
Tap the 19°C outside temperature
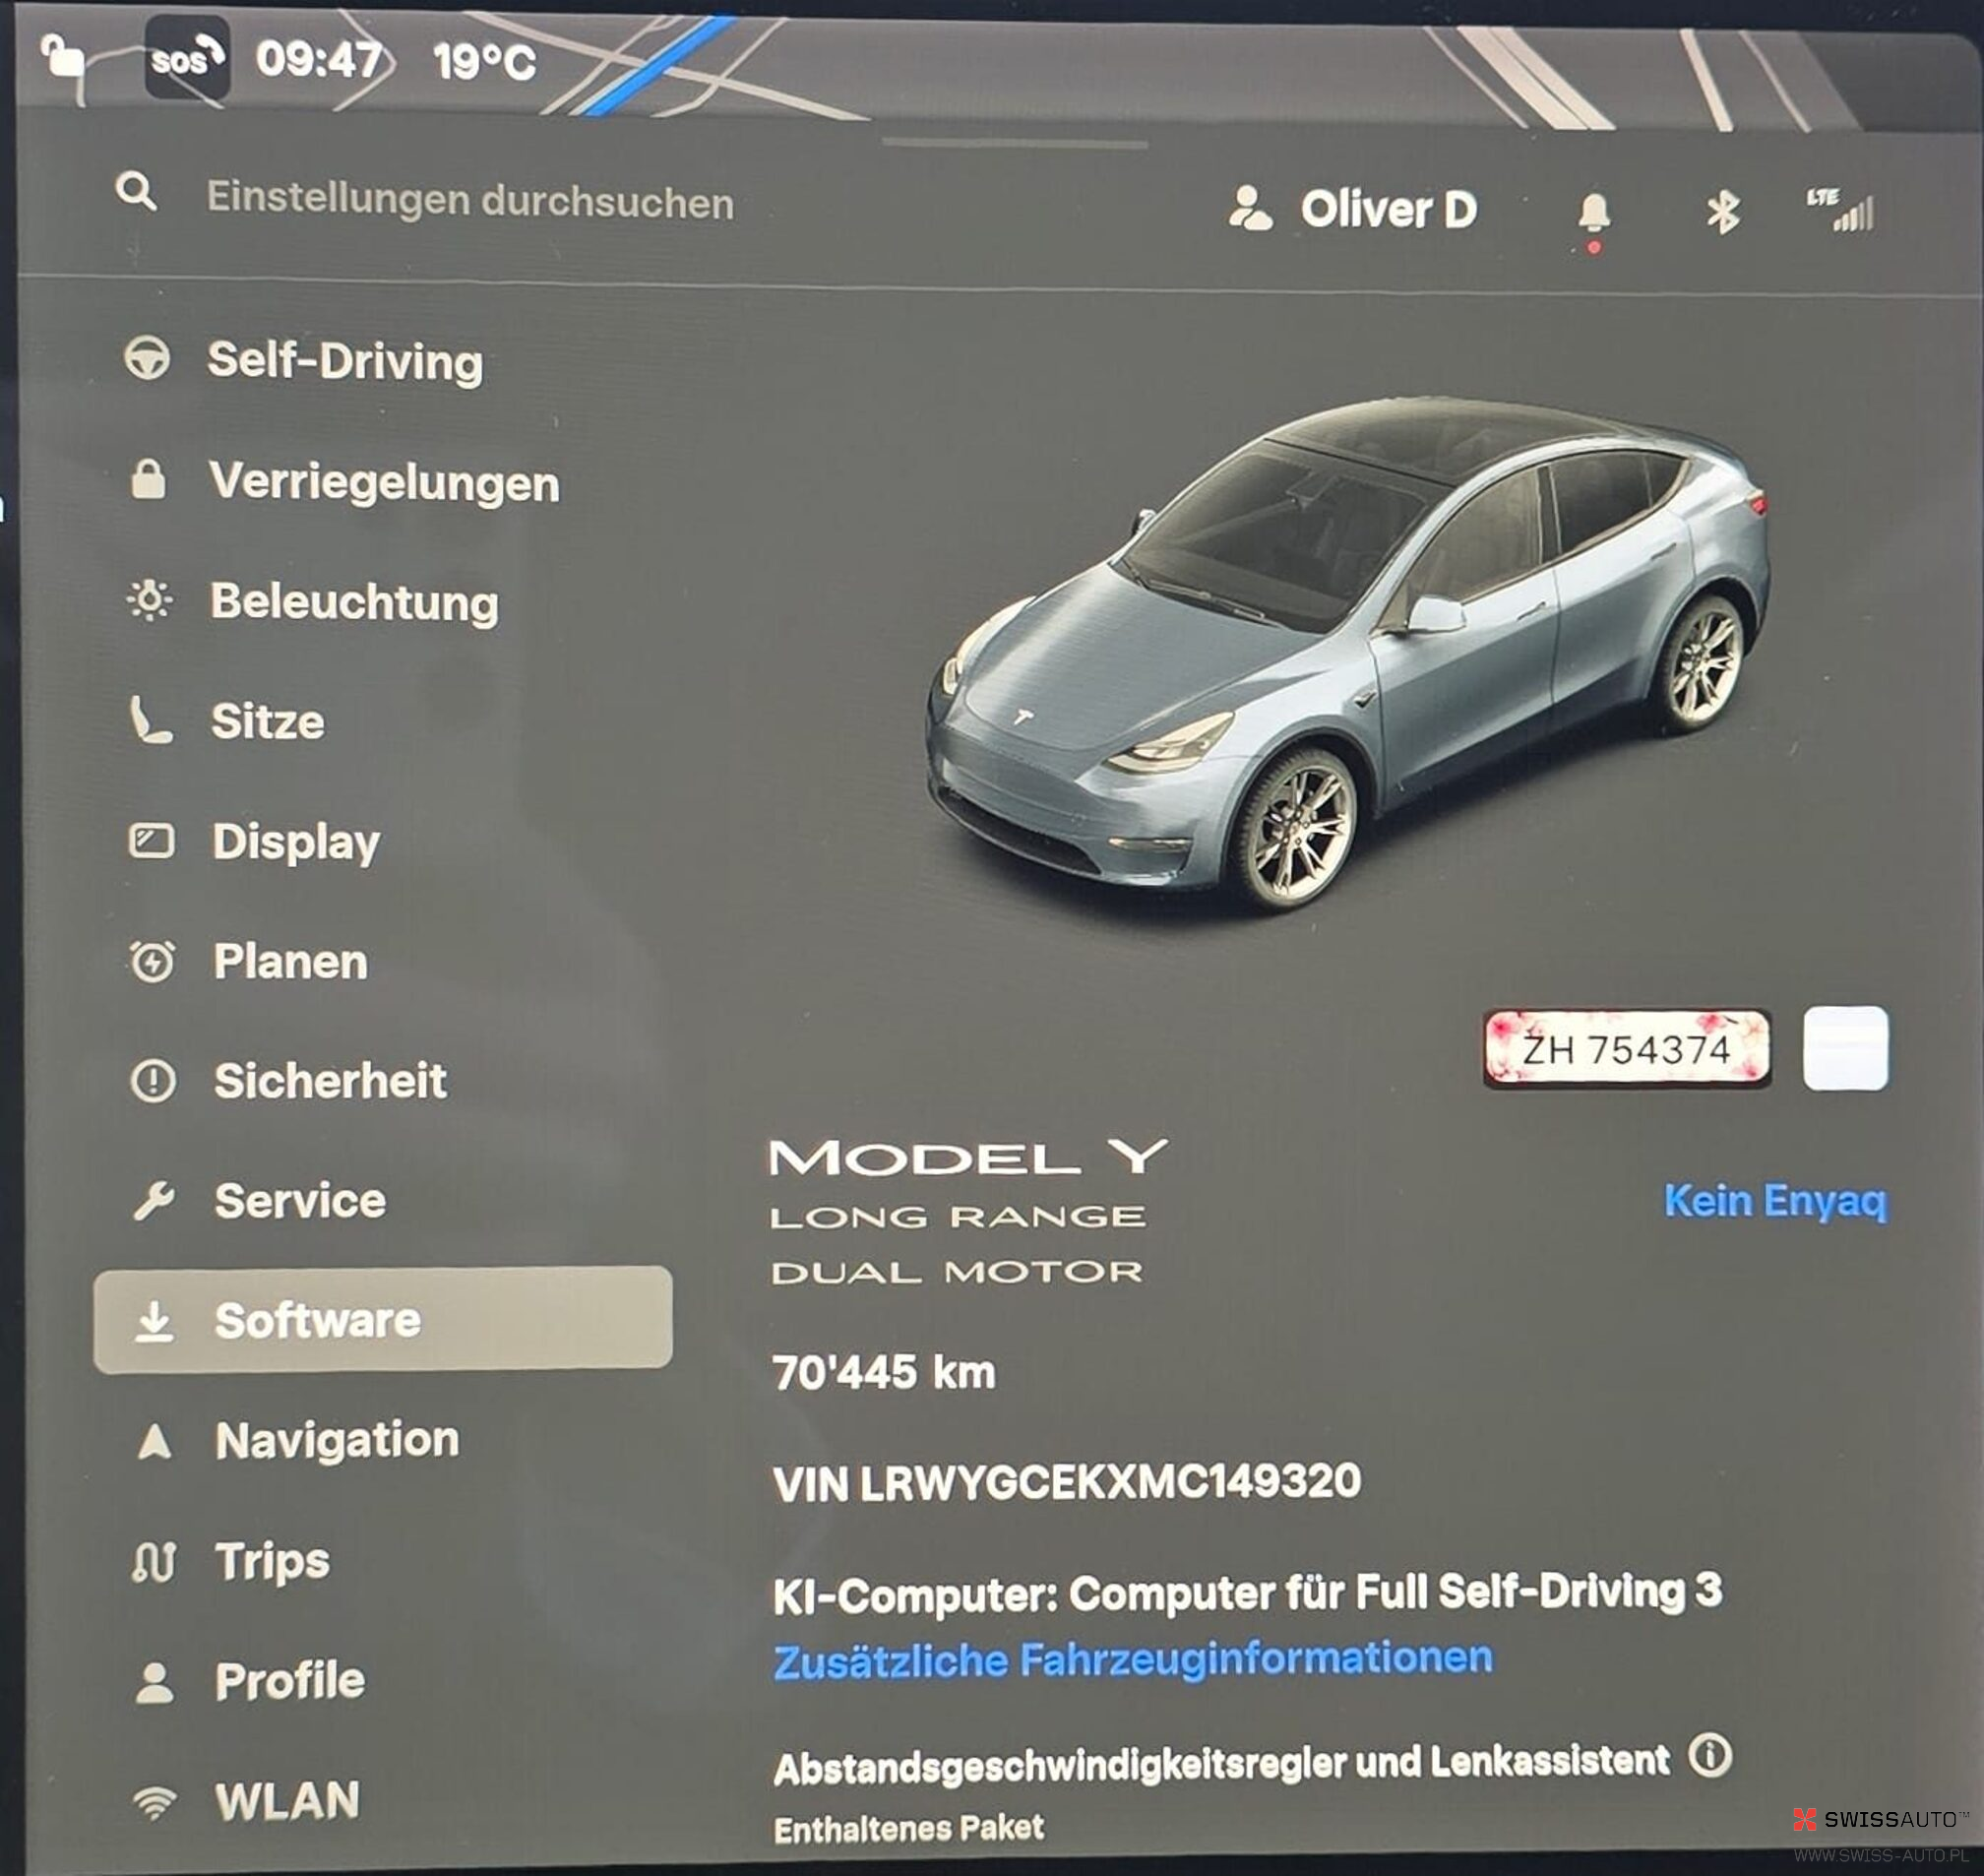(484, 62)
